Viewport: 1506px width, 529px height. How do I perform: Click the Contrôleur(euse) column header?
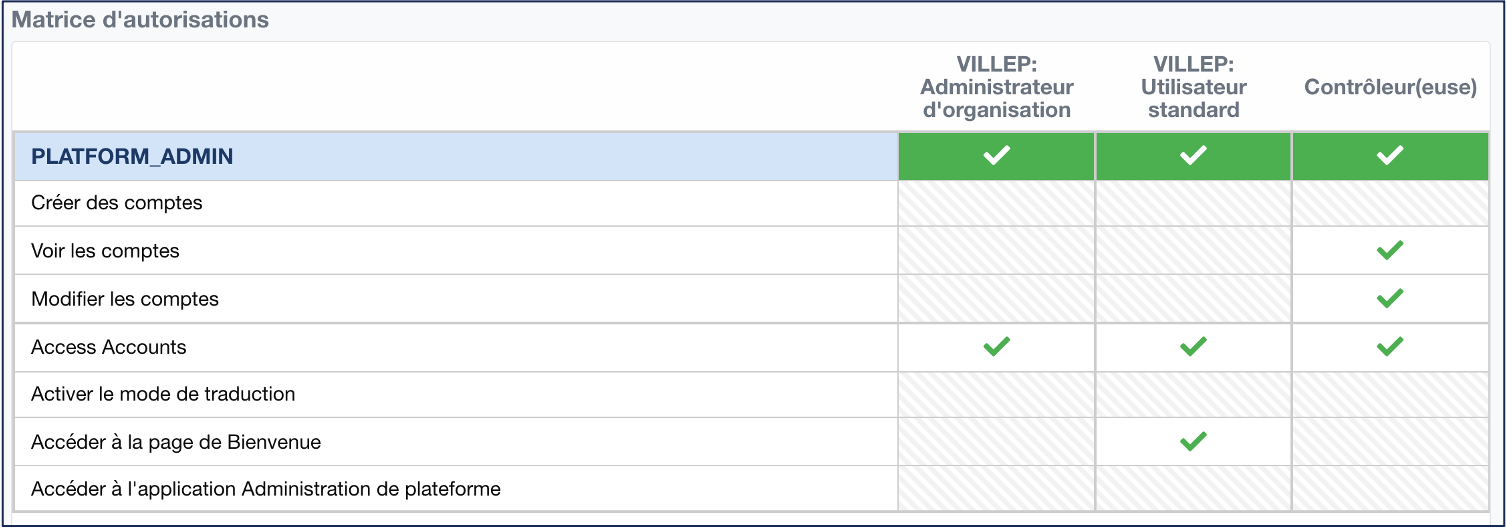coord(1390,87)
